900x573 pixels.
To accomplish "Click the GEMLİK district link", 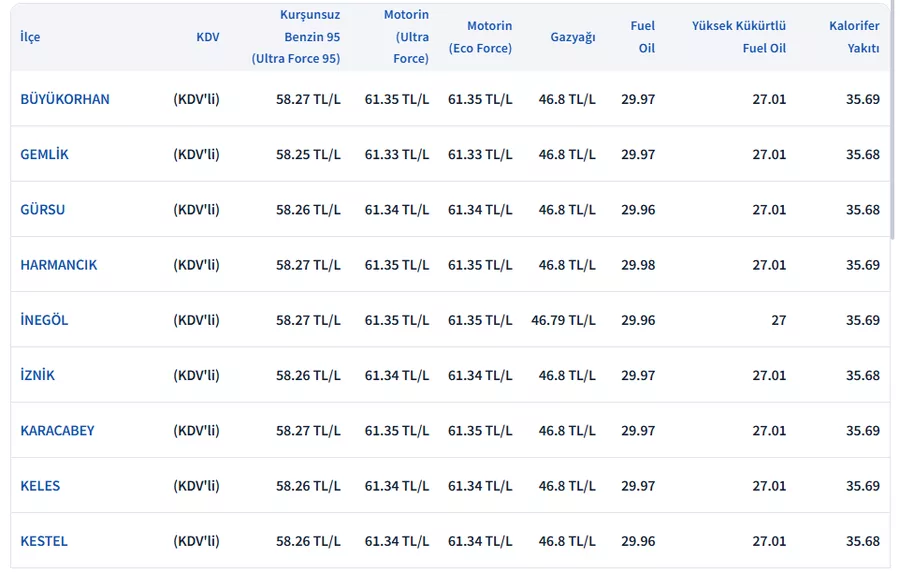I will [45, 155].
